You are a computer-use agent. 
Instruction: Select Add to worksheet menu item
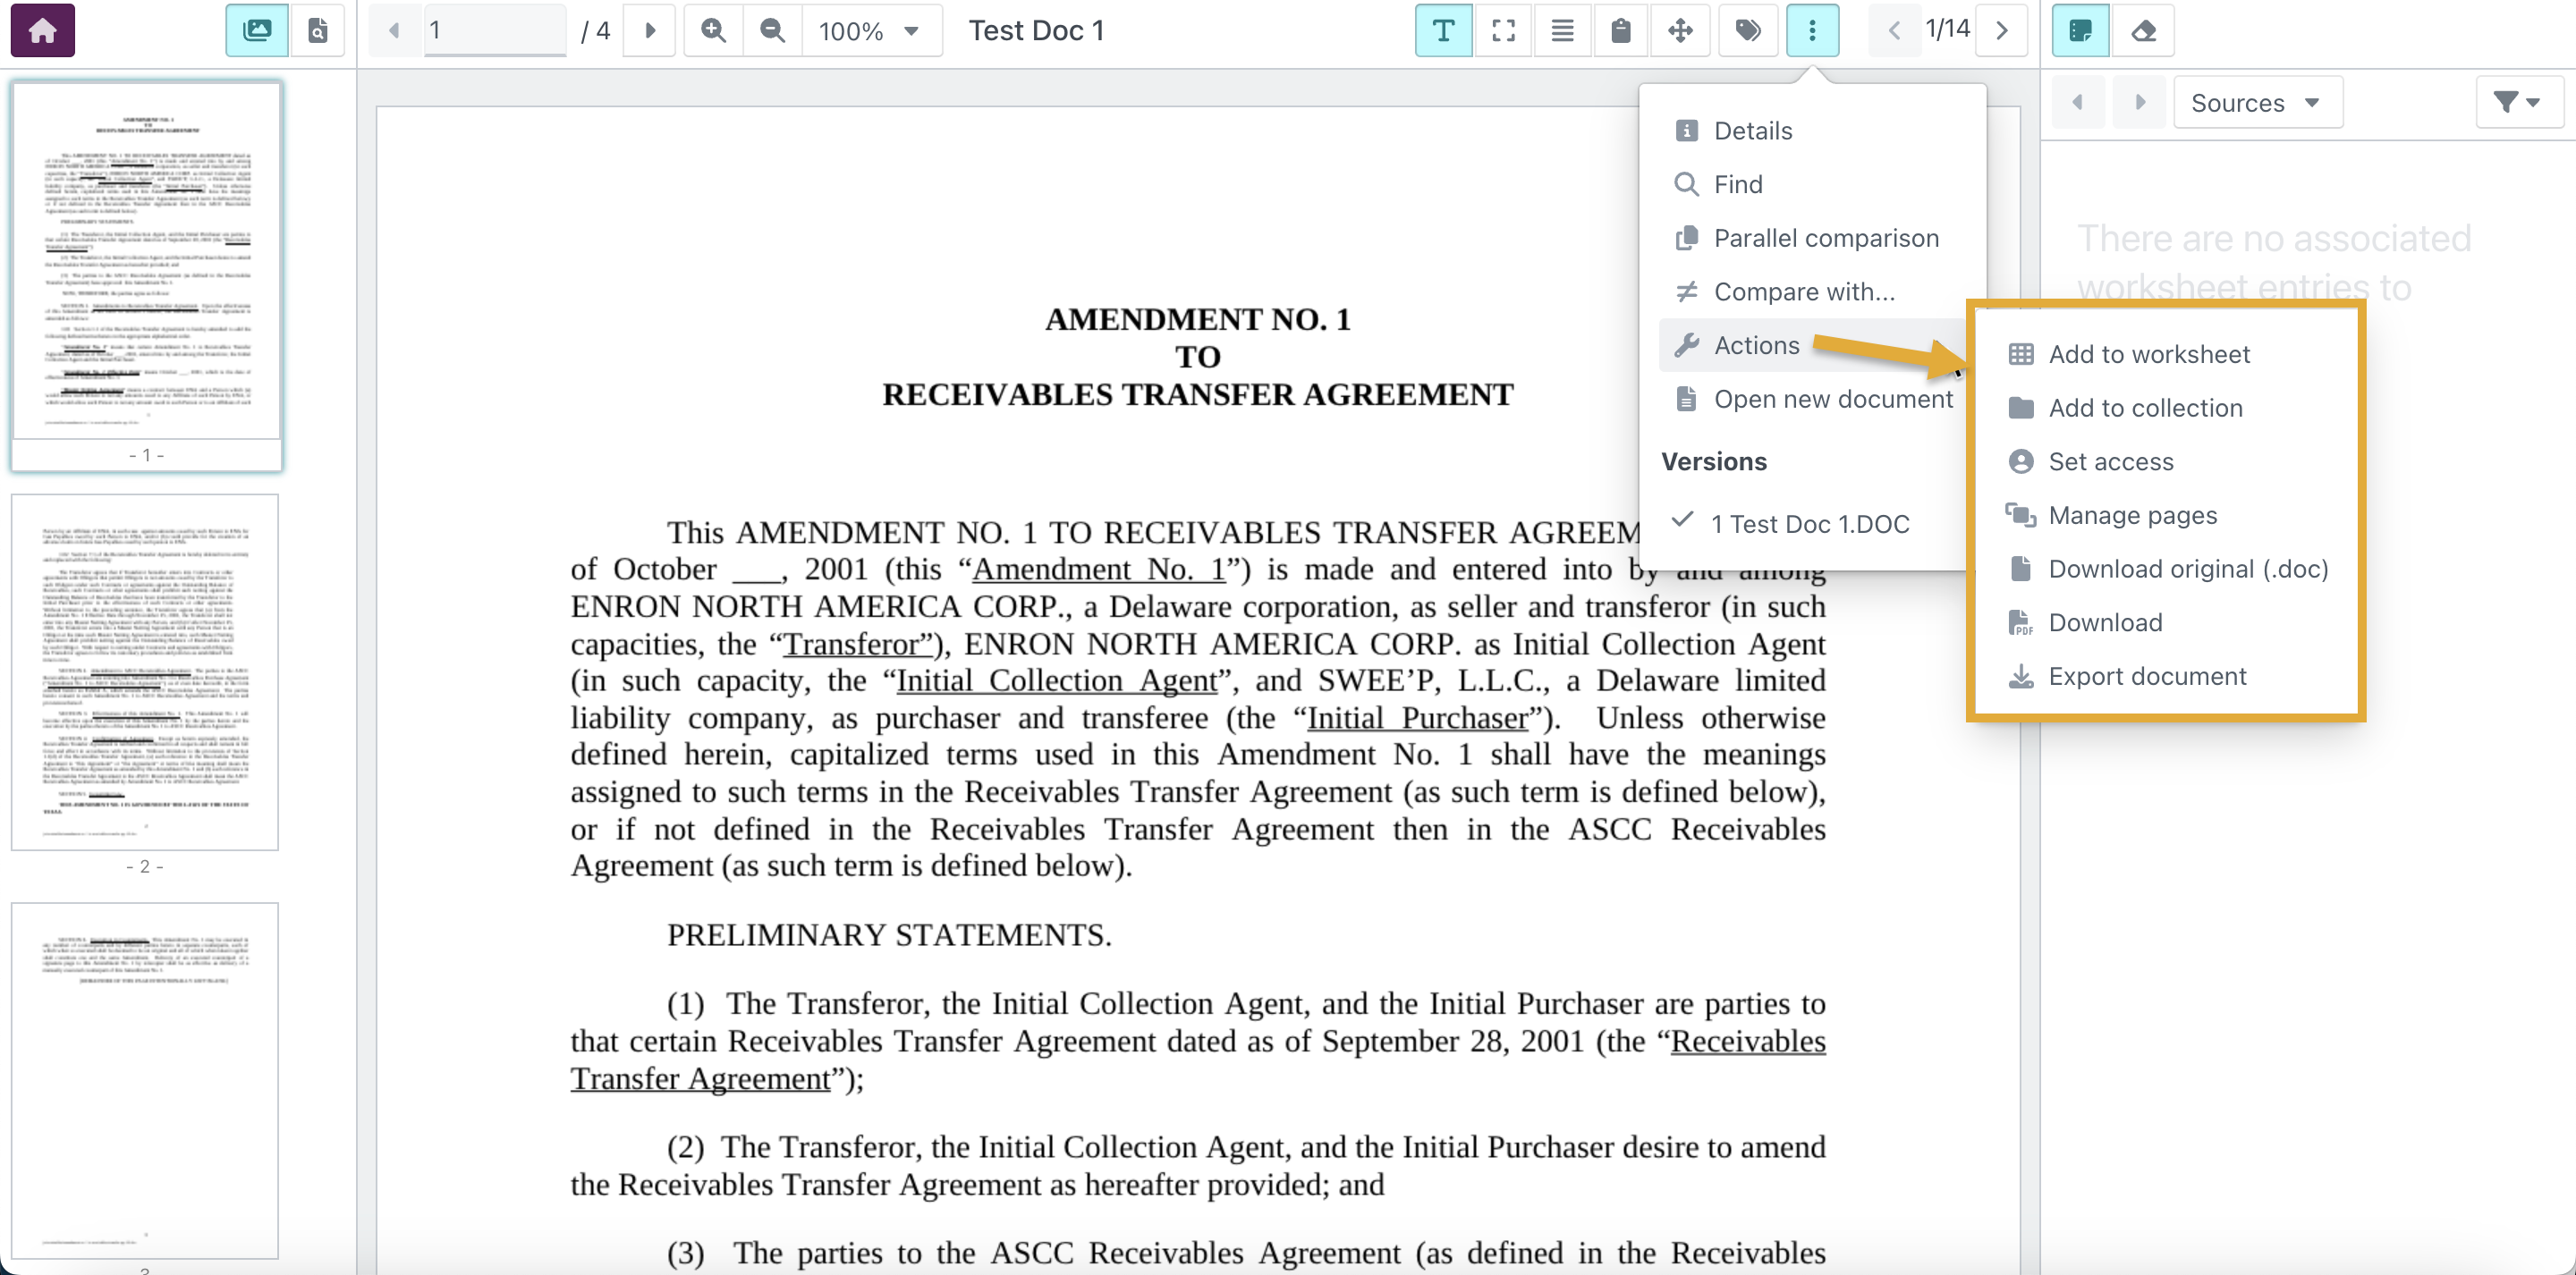2148,354
